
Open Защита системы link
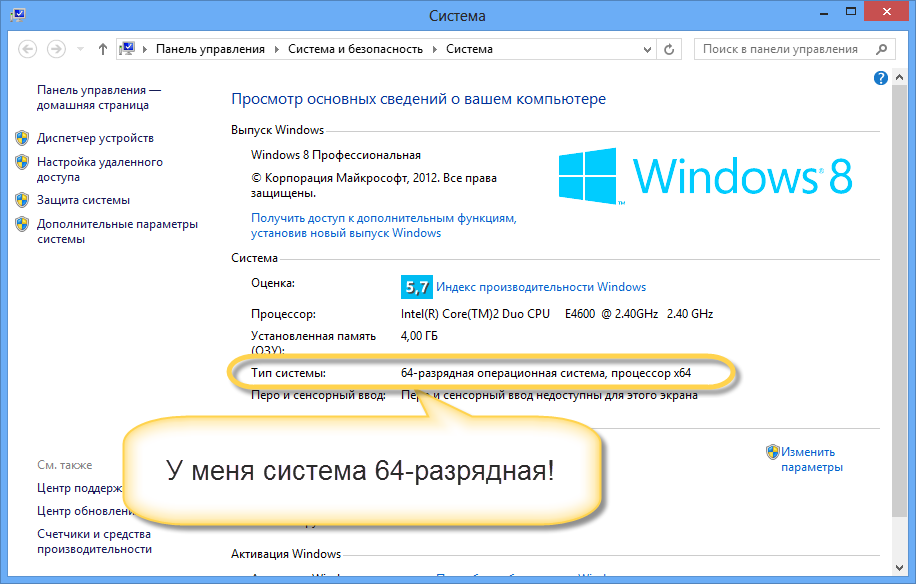pyautogui.click(x=84, y=200)
